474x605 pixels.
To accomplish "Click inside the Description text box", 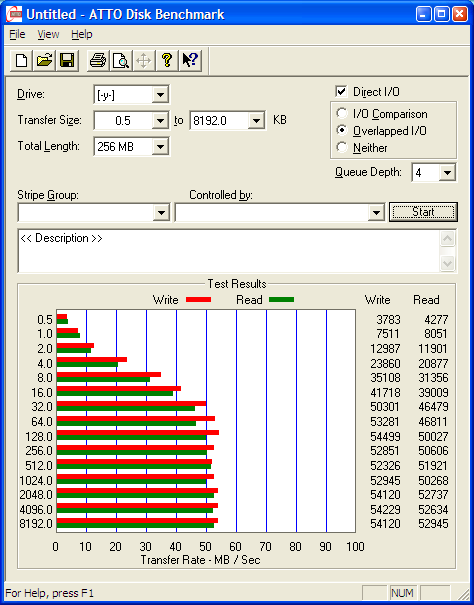I will click(x=229, y=251).
